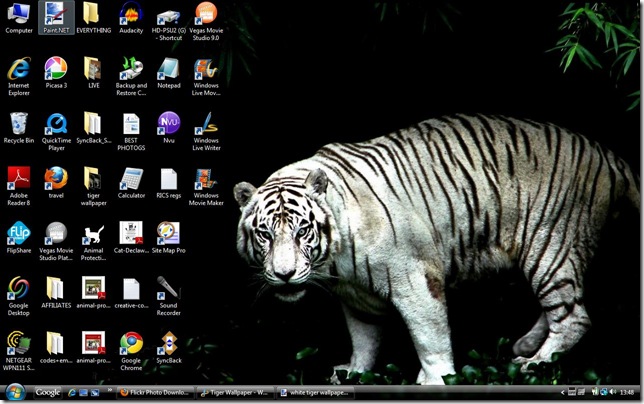This screenshot has height=404, width=644.
Task: Open the clock showing 13:48
Action: pos(627,393)
